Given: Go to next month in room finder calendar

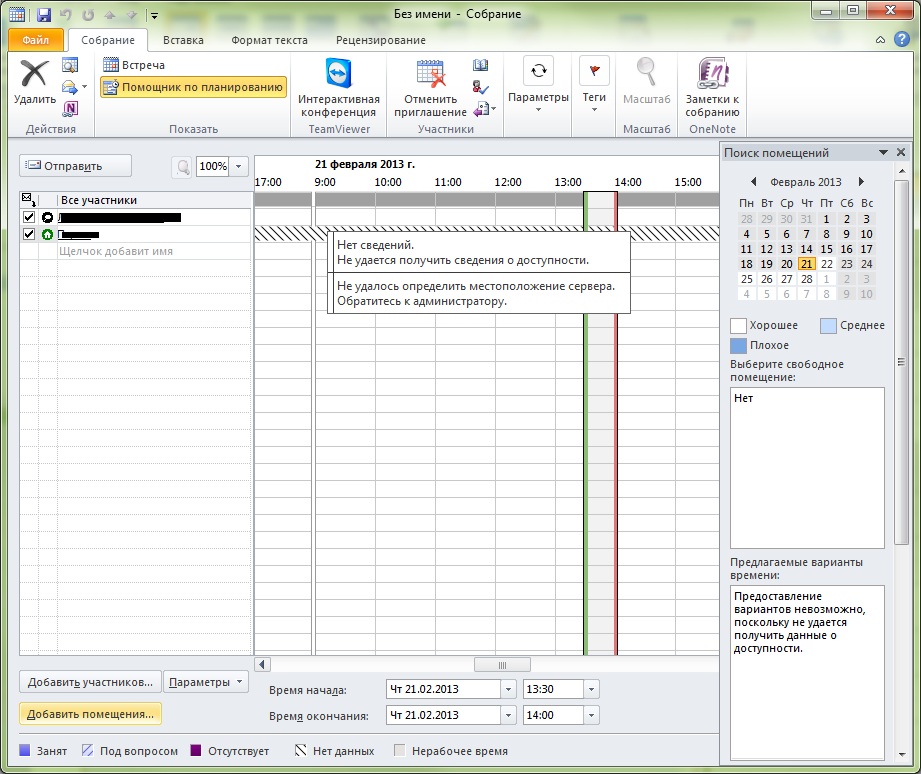Looking at the screenshot, I should (861, 181).
